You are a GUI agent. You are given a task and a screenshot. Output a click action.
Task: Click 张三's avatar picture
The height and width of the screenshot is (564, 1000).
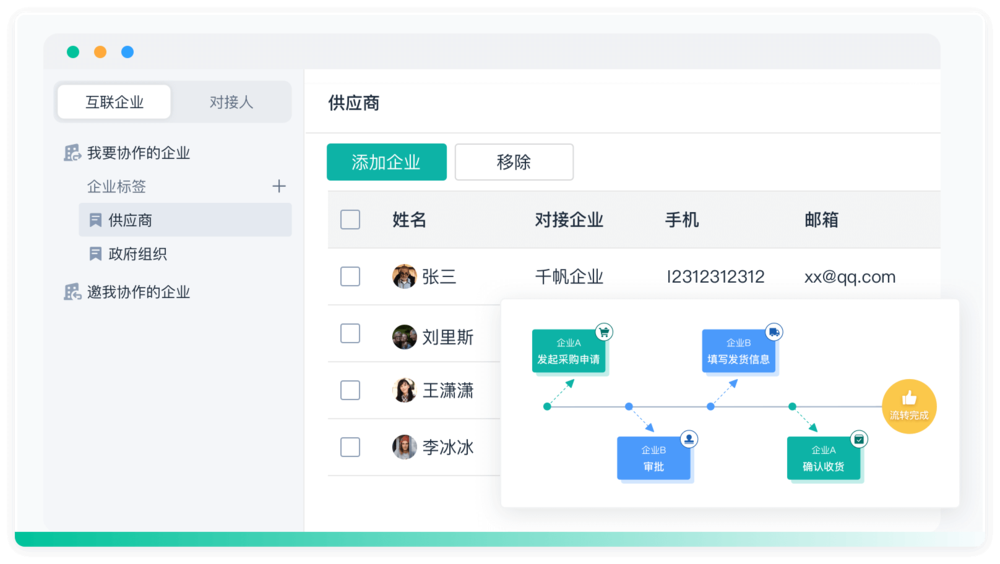coord(404,277)
